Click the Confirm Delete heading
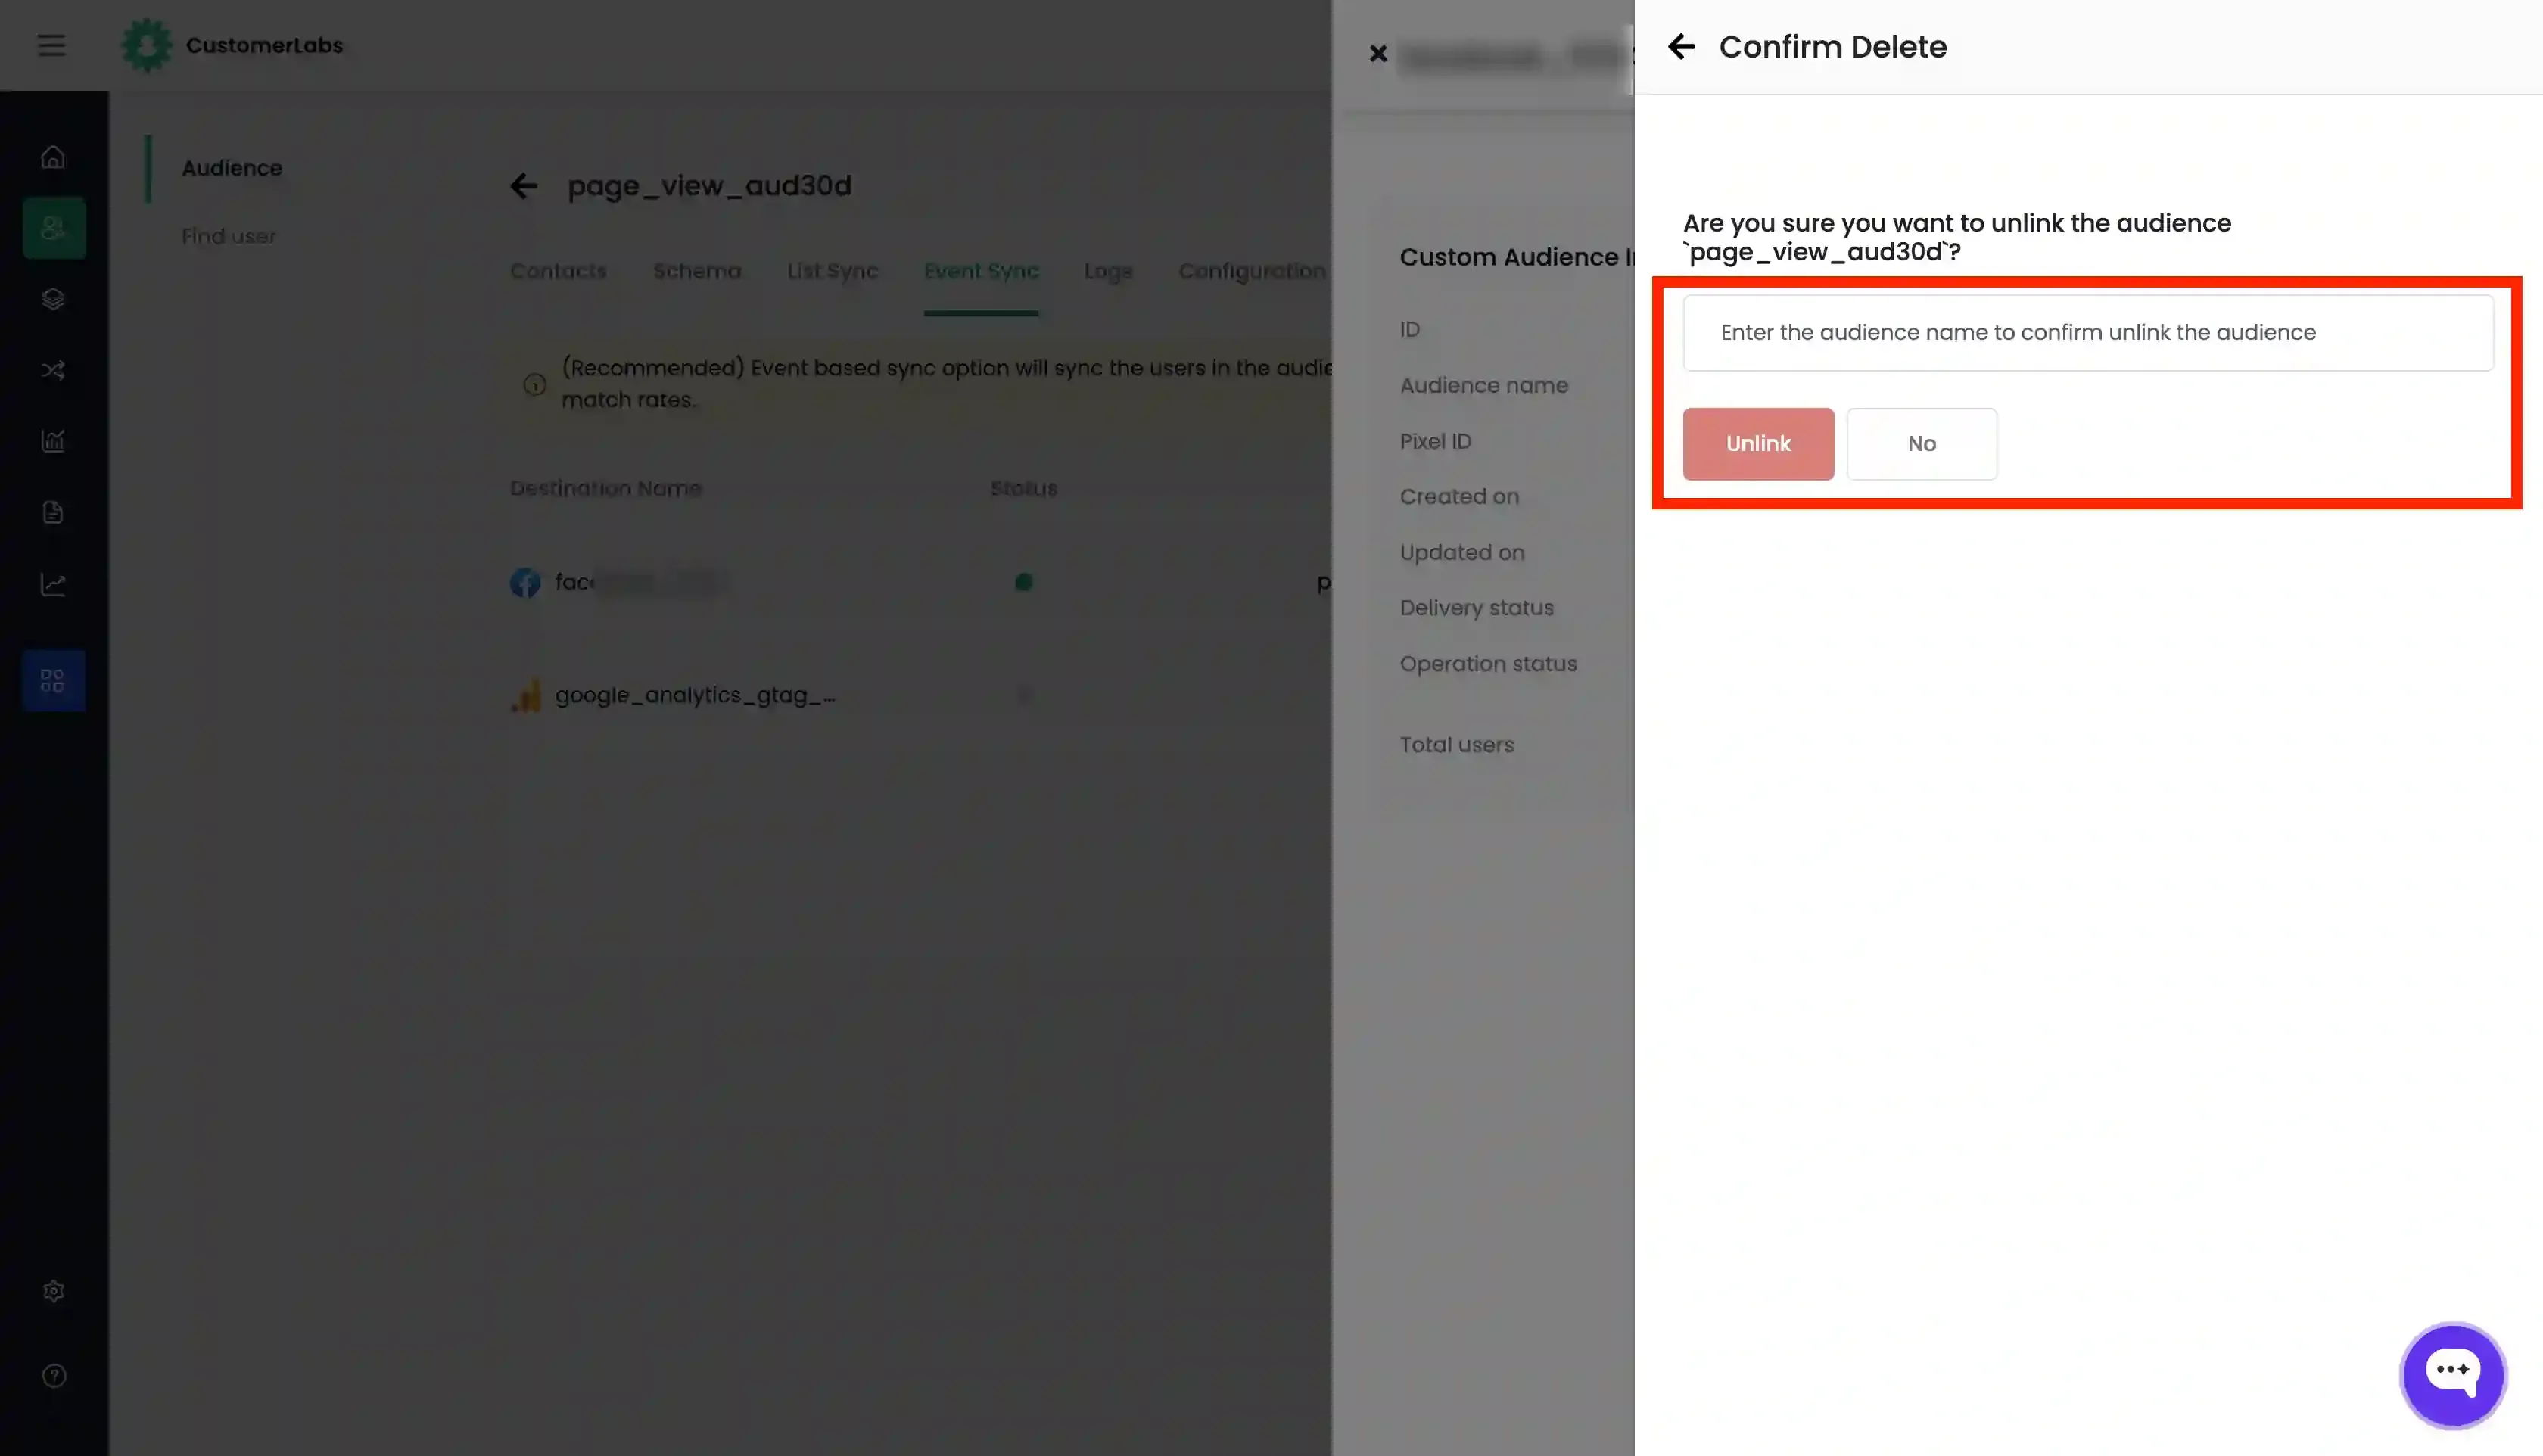The image size is (2543, 1456). [x=1832, y=47]
